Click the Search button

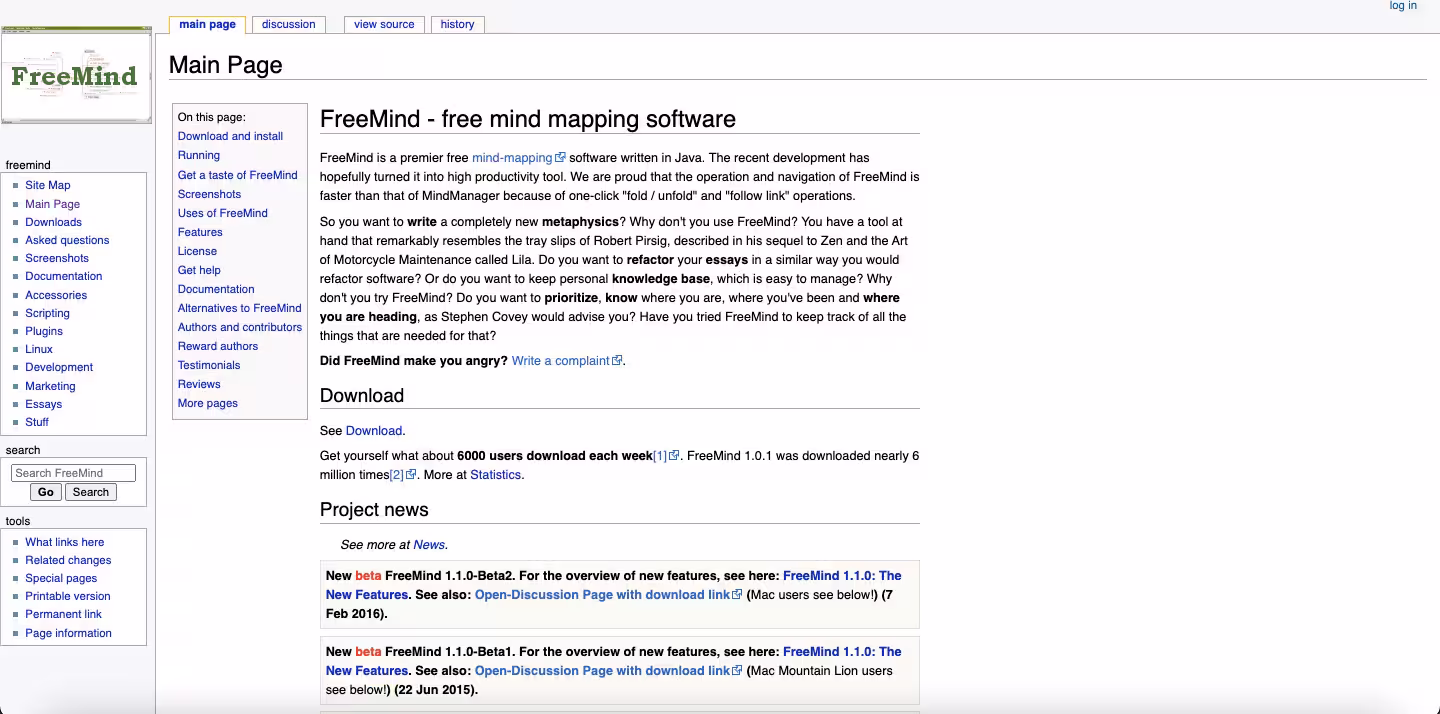coord(91,492)
